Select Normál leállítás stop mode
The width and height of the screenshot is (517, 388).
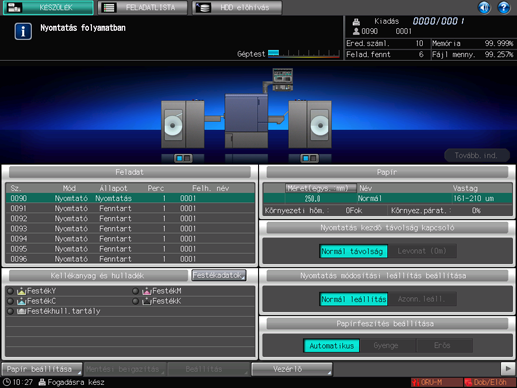point(353,299)
